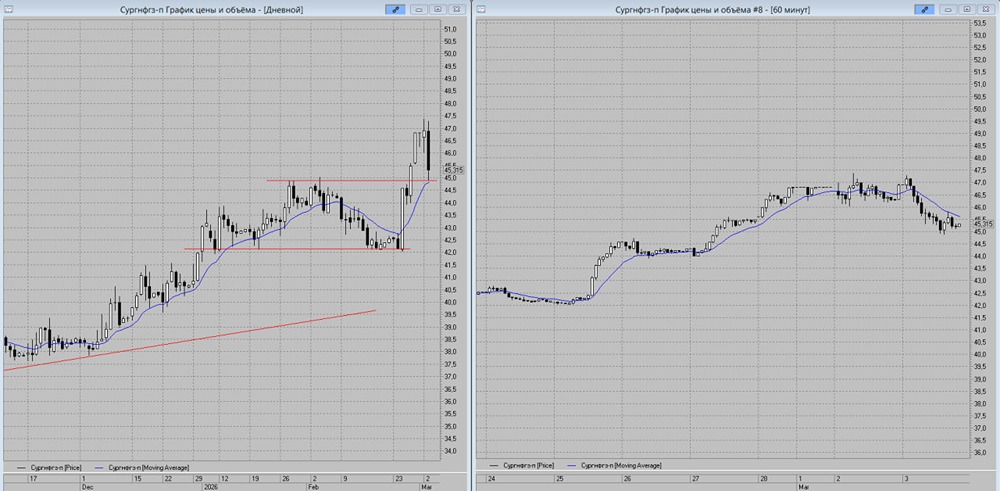Click the link/pin icon in 60-minute chart title bar
This screenshot has width=1000, height=491.
pyautogui.click(x=925, y=9)
